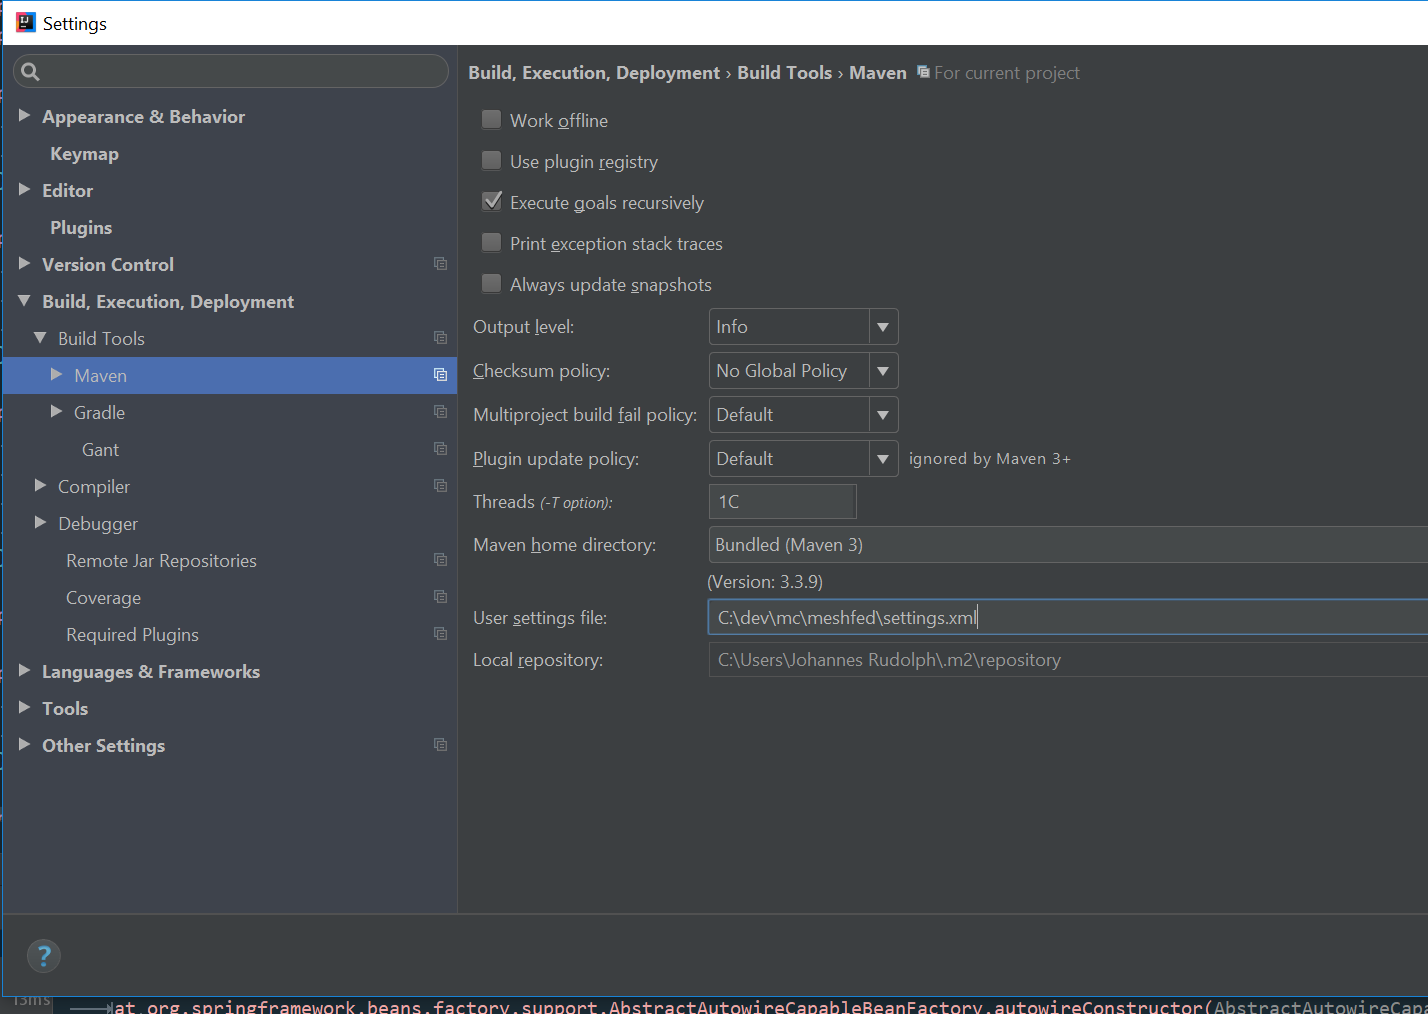Enable the Work offline checkbox

(x=491, y=120)
